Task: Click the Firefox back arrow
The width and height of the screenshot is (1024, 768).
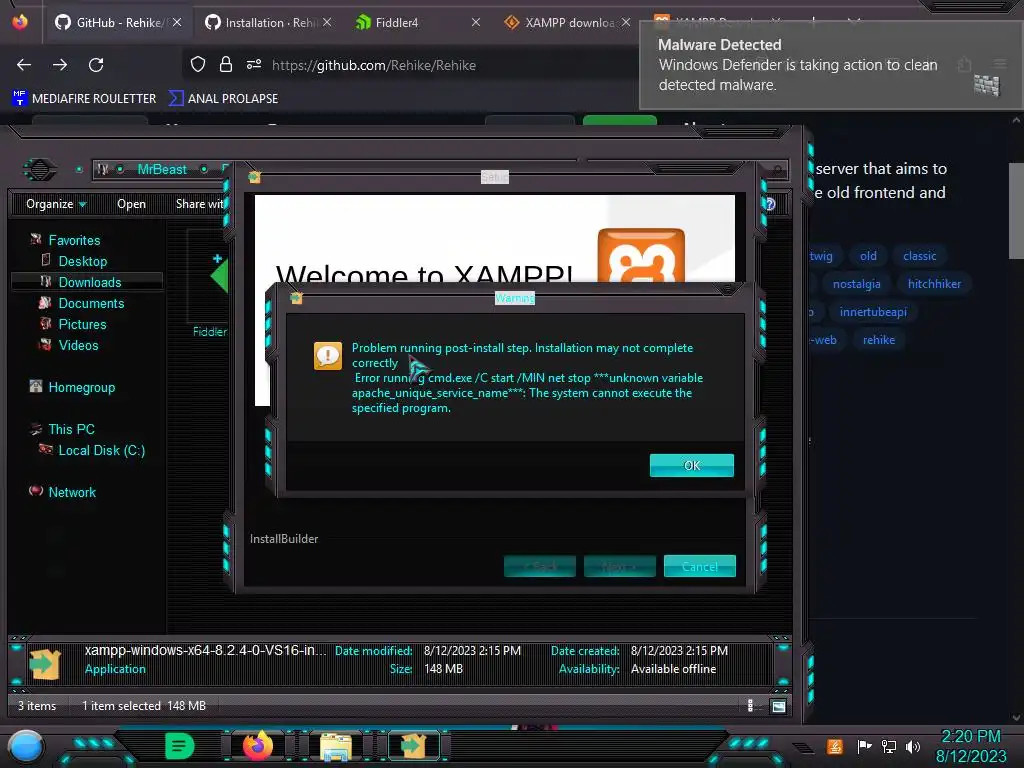Action: pos(24,65)
